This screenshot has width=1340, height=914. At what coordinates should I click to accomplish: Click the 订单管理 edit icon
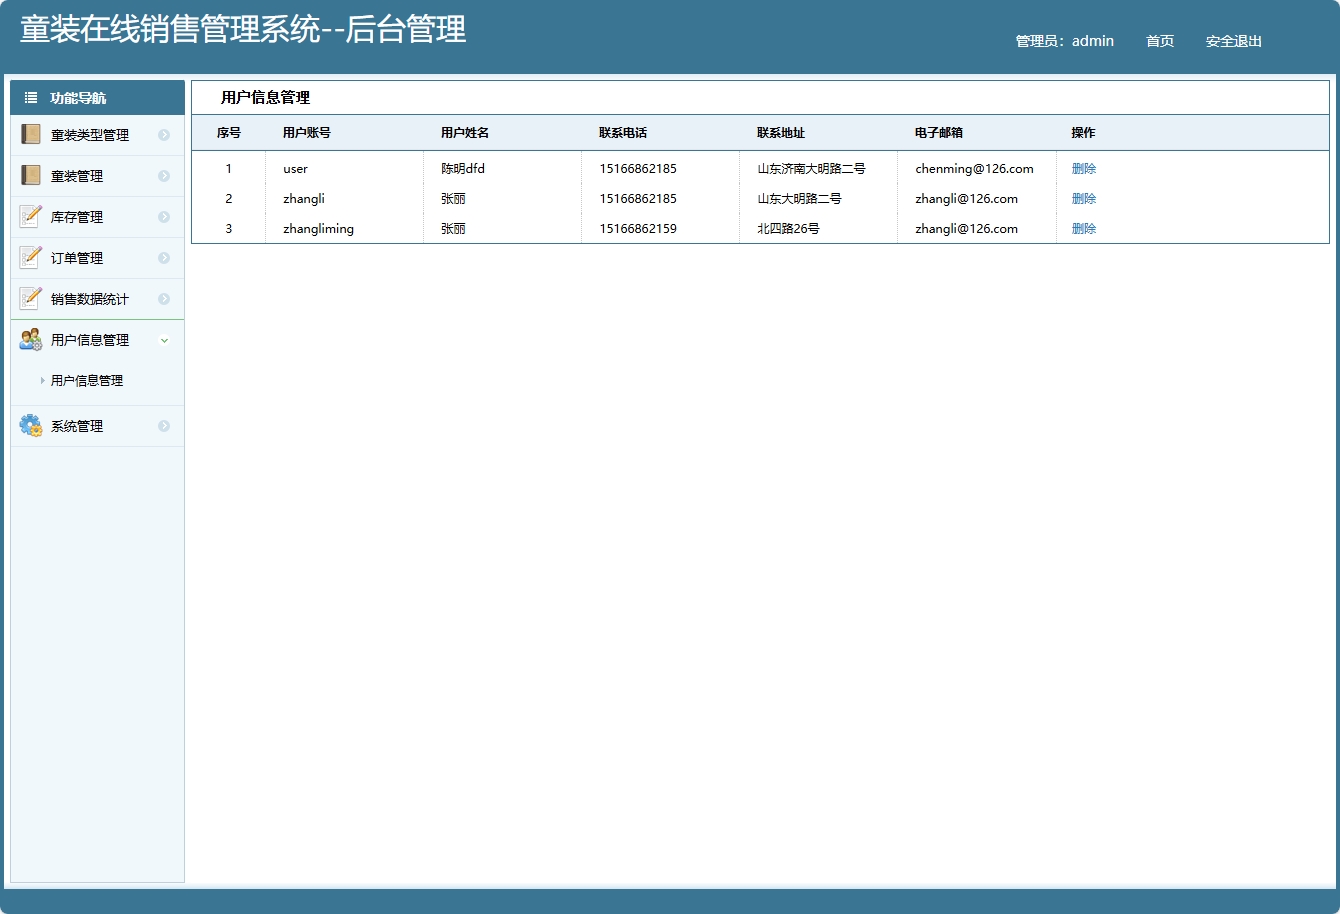[x=30, y=257]
